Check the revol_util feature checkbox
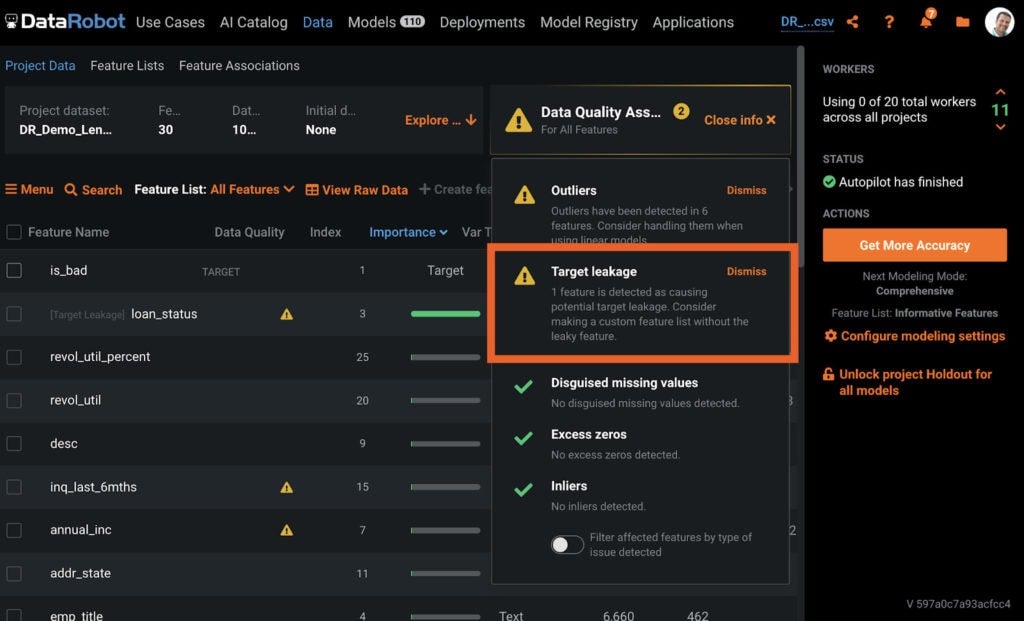1024x621 pixels. (x=14, y=400)
